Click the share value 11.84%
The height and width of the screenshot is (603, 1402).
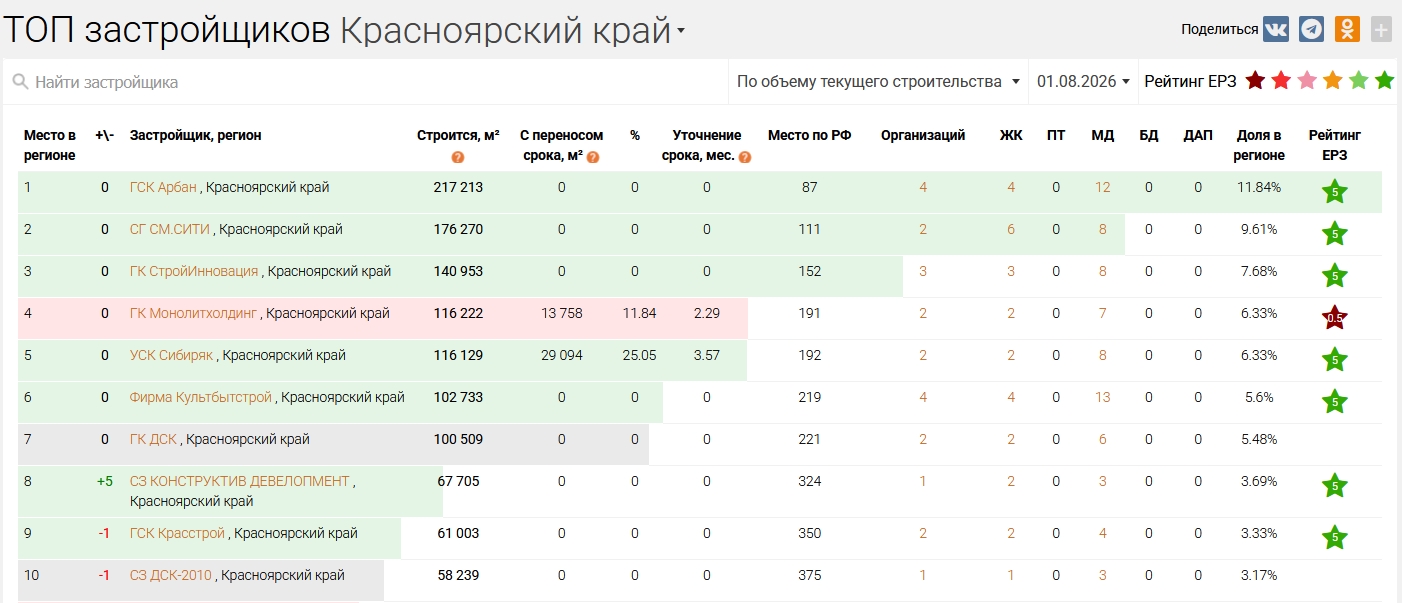pos(1259,187)
